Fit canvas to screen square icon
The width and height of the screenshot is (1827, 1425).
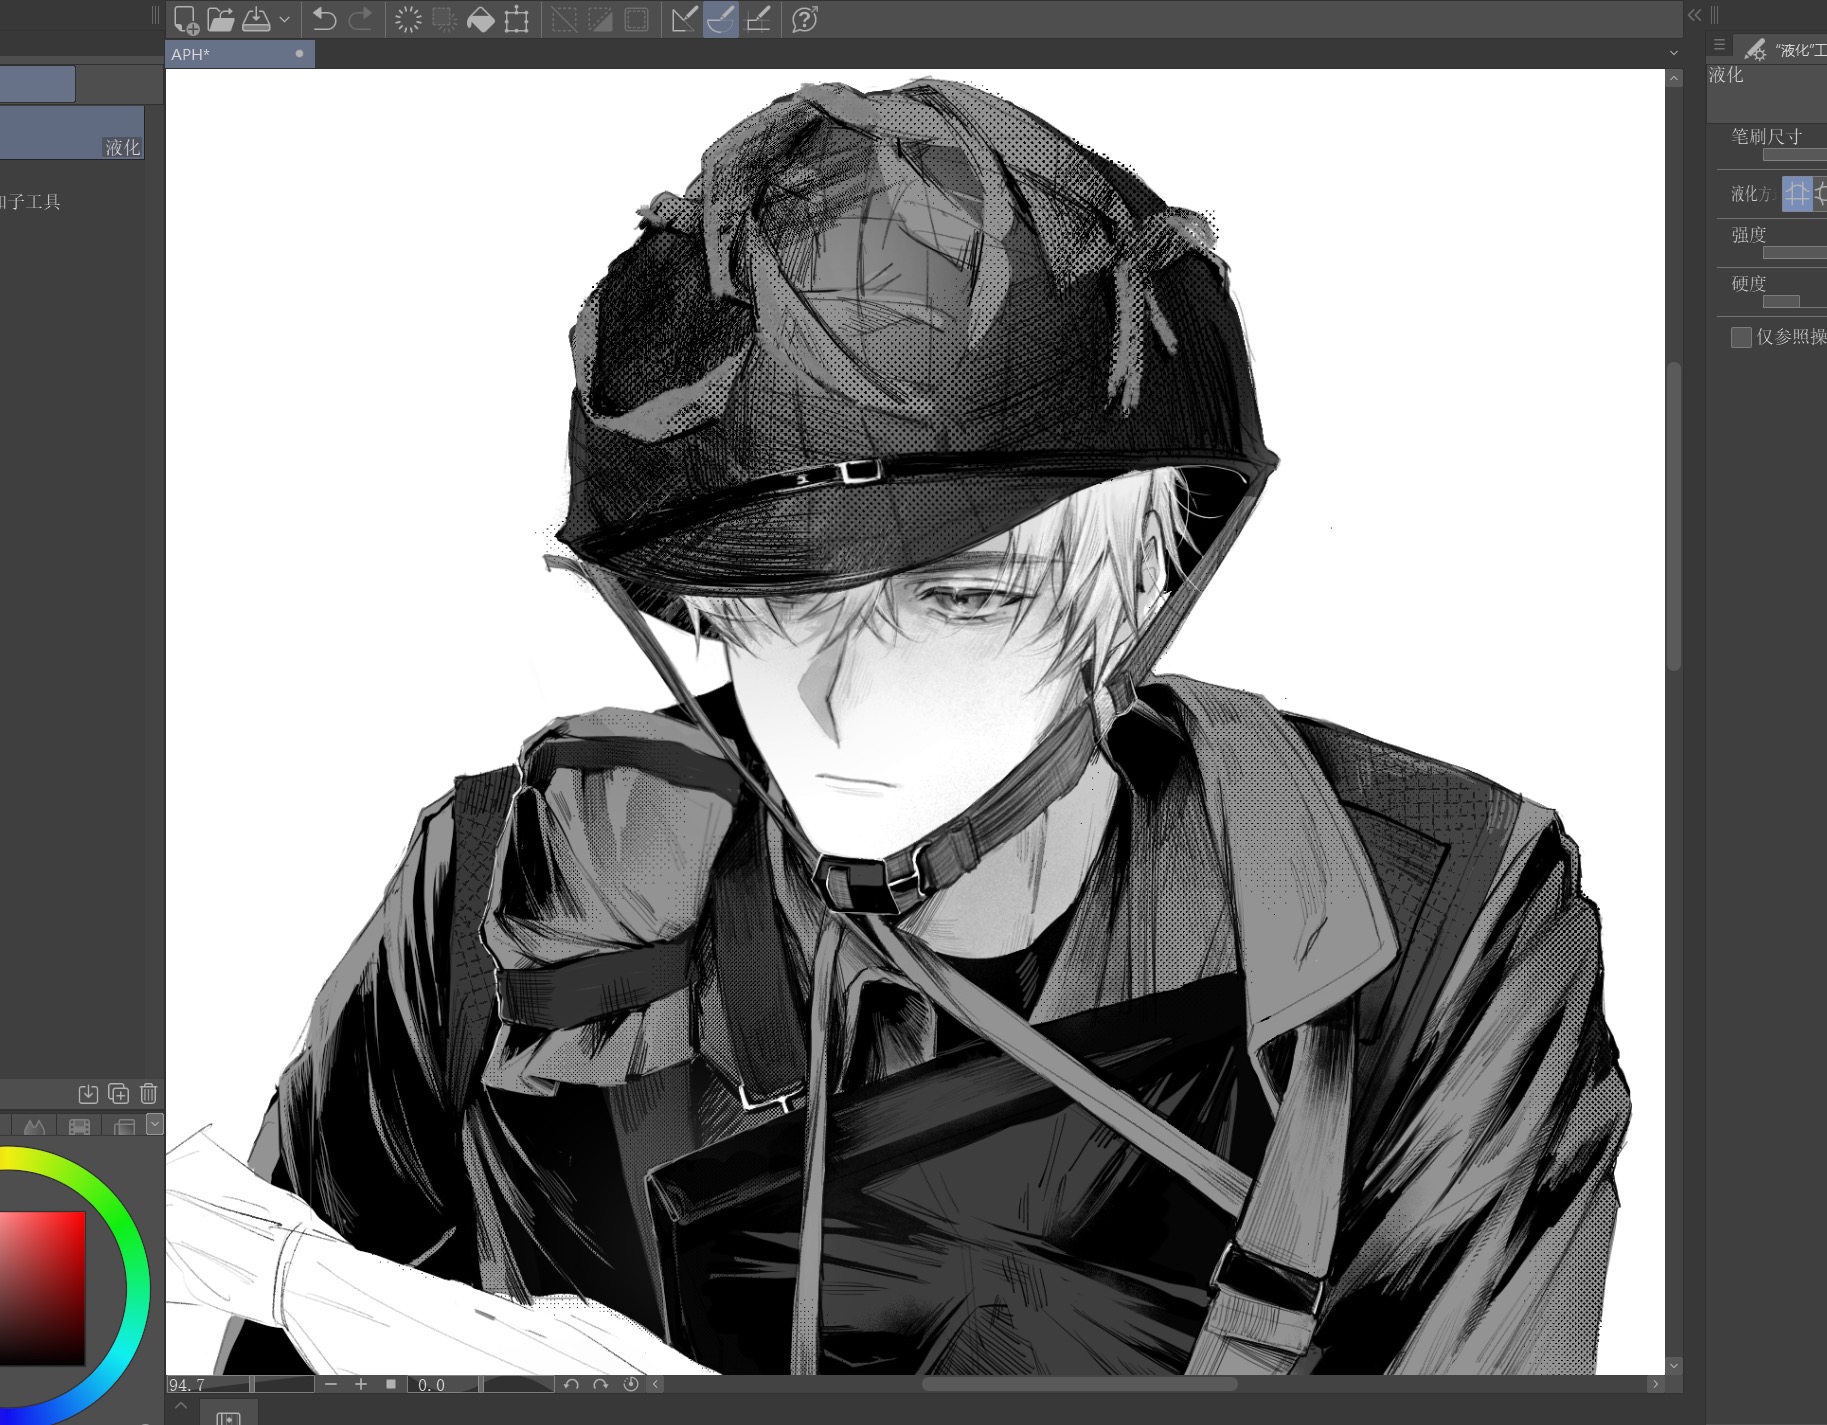click(x=391, y=1384)
